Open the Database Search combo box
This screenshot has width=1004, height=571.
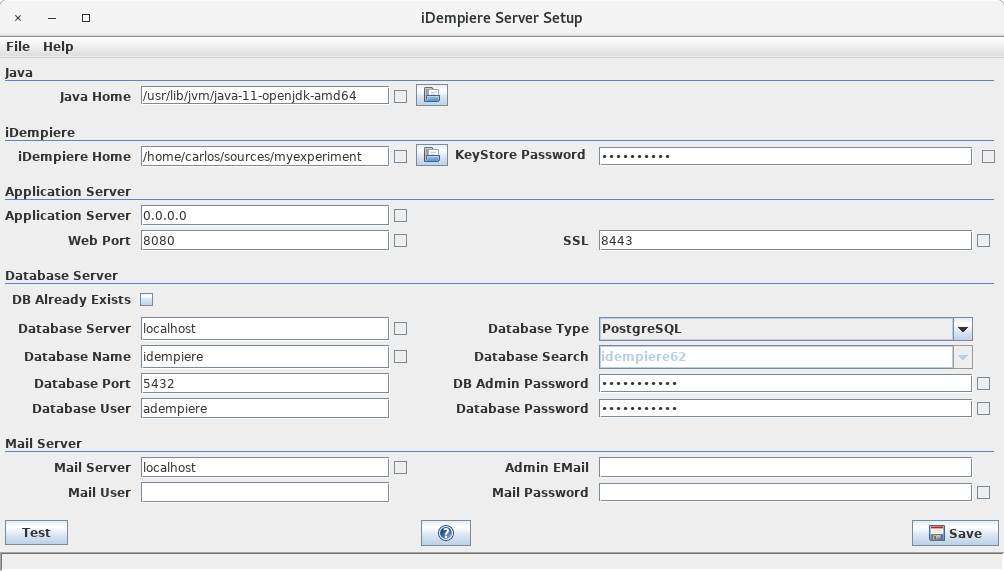(786, 357)
